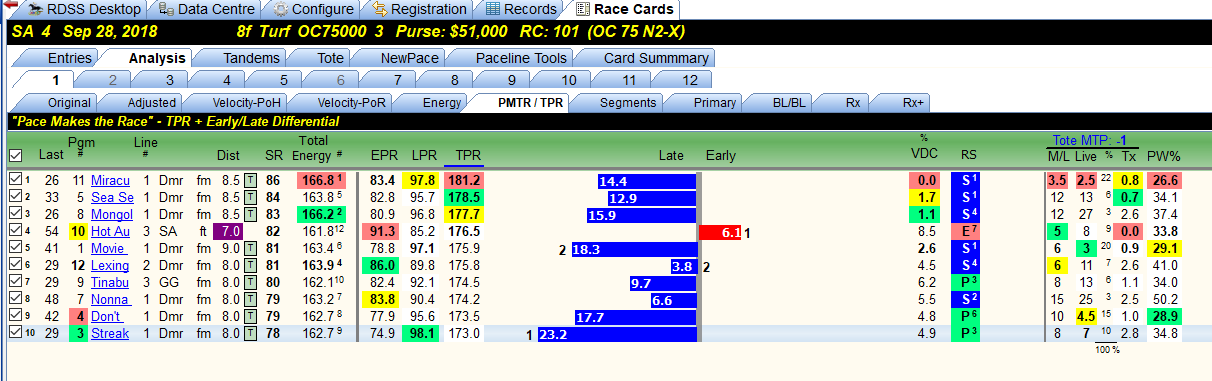Screen dimensions: 1212x381
Task: Click the turf 'T' icon in Mongol row
Action: coord(251,214)
